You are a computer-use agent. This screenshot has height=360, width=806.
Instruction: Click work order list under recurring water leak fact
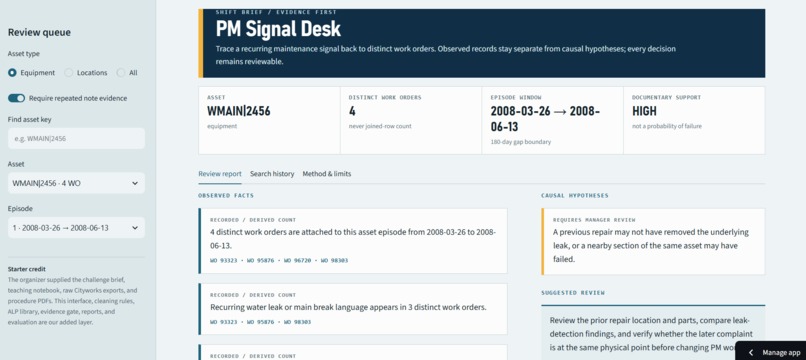[261, 322]
